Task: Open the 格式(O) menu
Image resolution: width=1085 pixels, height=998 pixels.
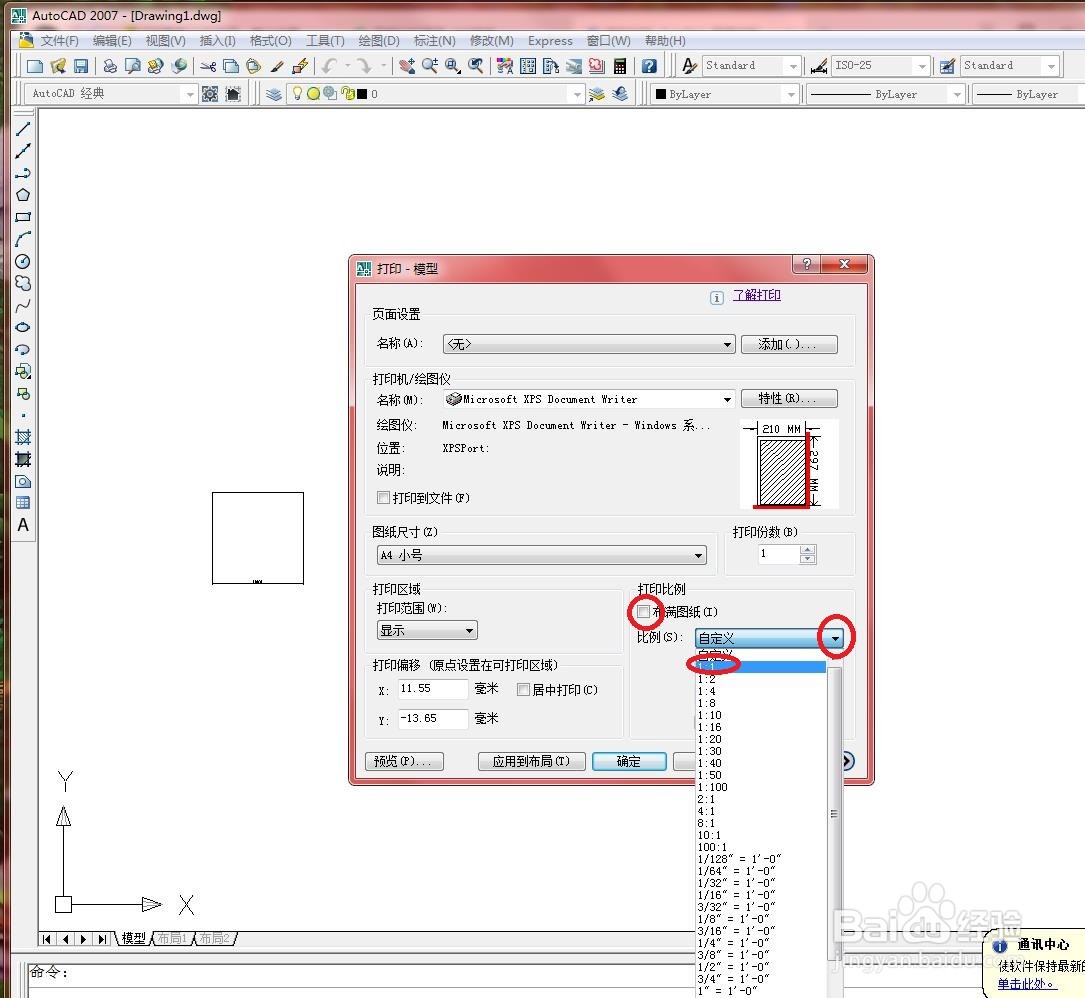Action: [271, 40]
